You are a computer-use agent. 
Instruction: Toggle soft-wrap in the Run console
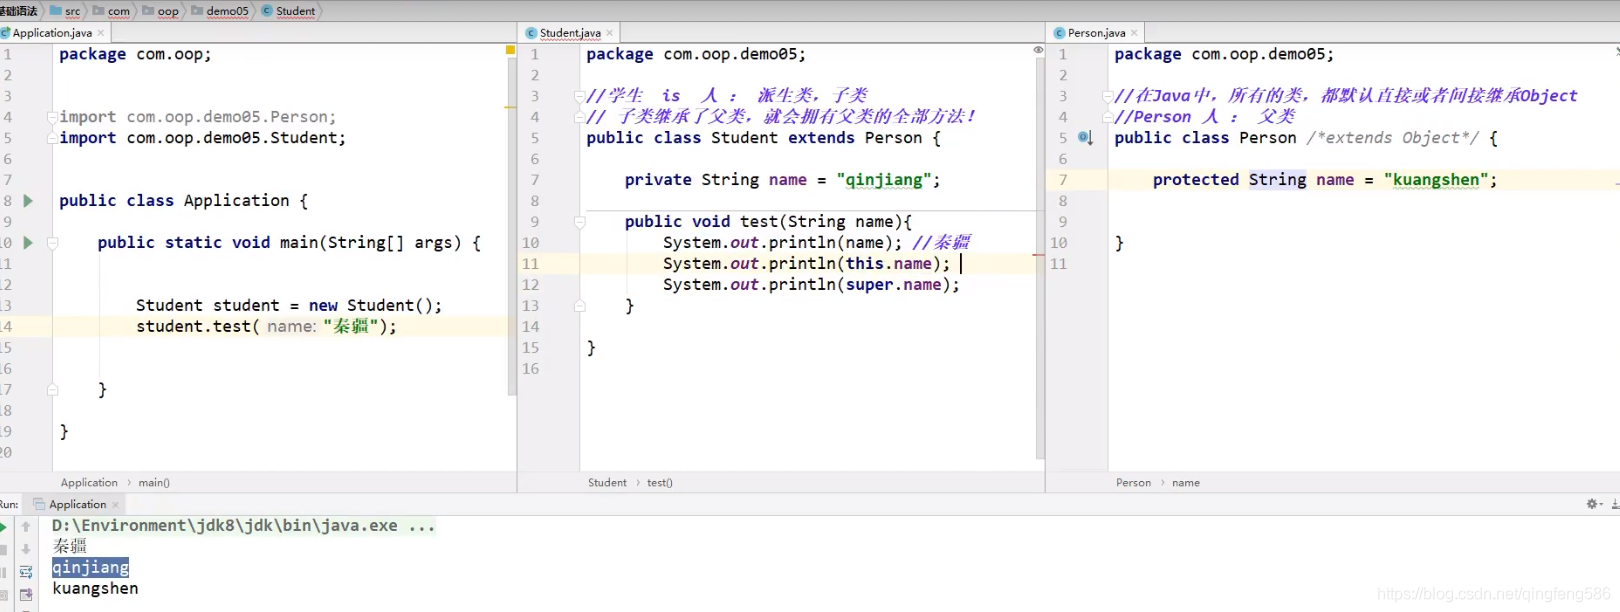pos(26,572)
